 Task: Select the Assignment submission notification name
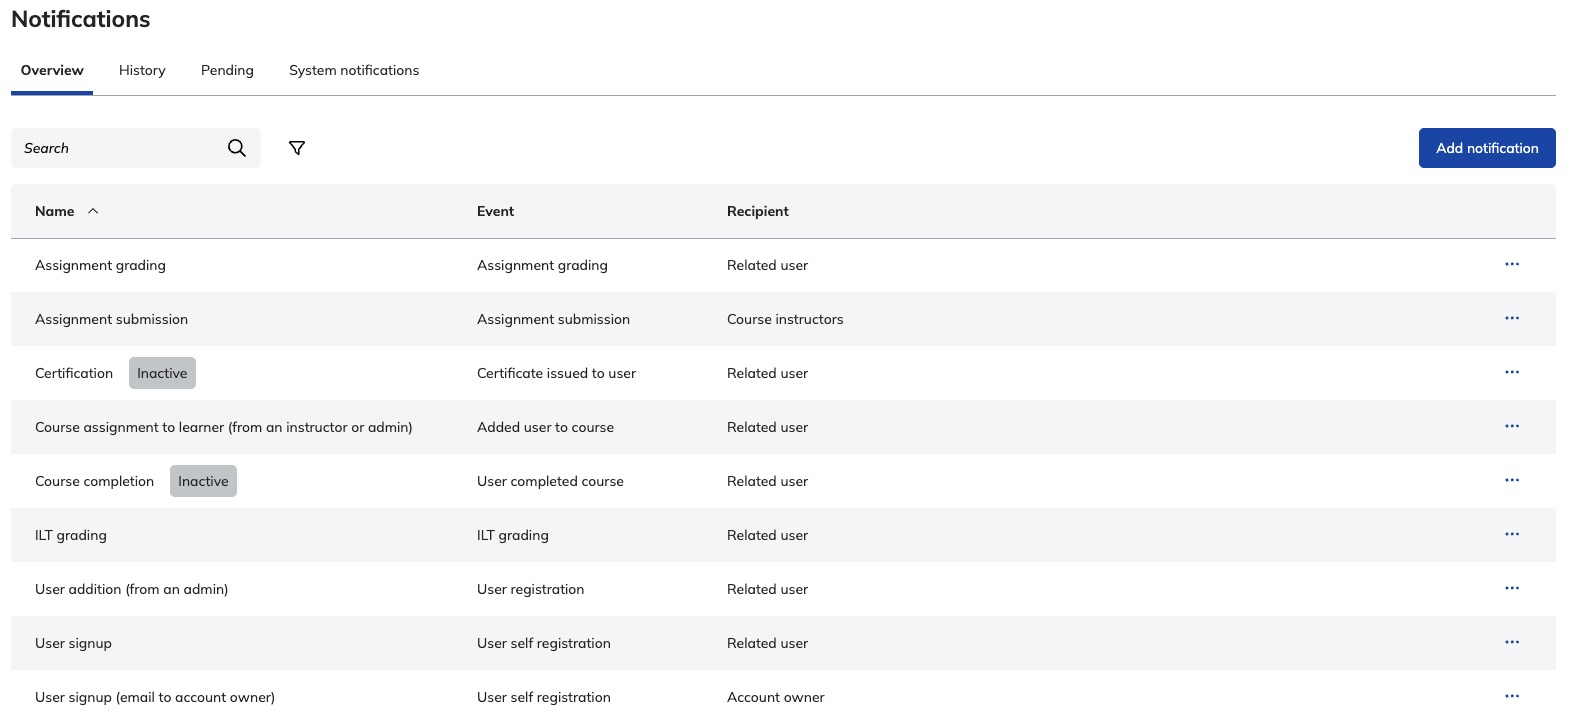111,319
